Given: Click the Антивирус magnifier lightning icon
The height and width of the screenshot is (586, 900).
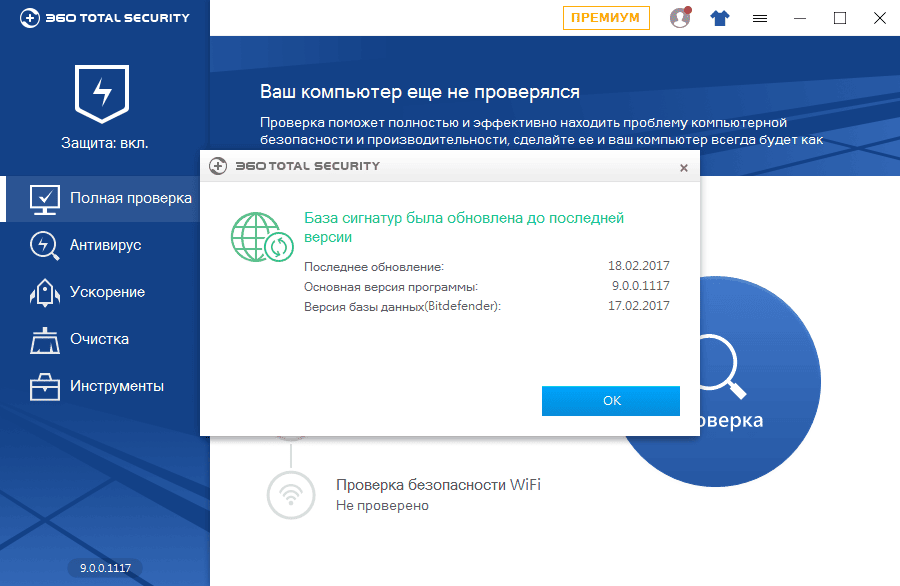Looking at the screenshot, I should point(45,246).
